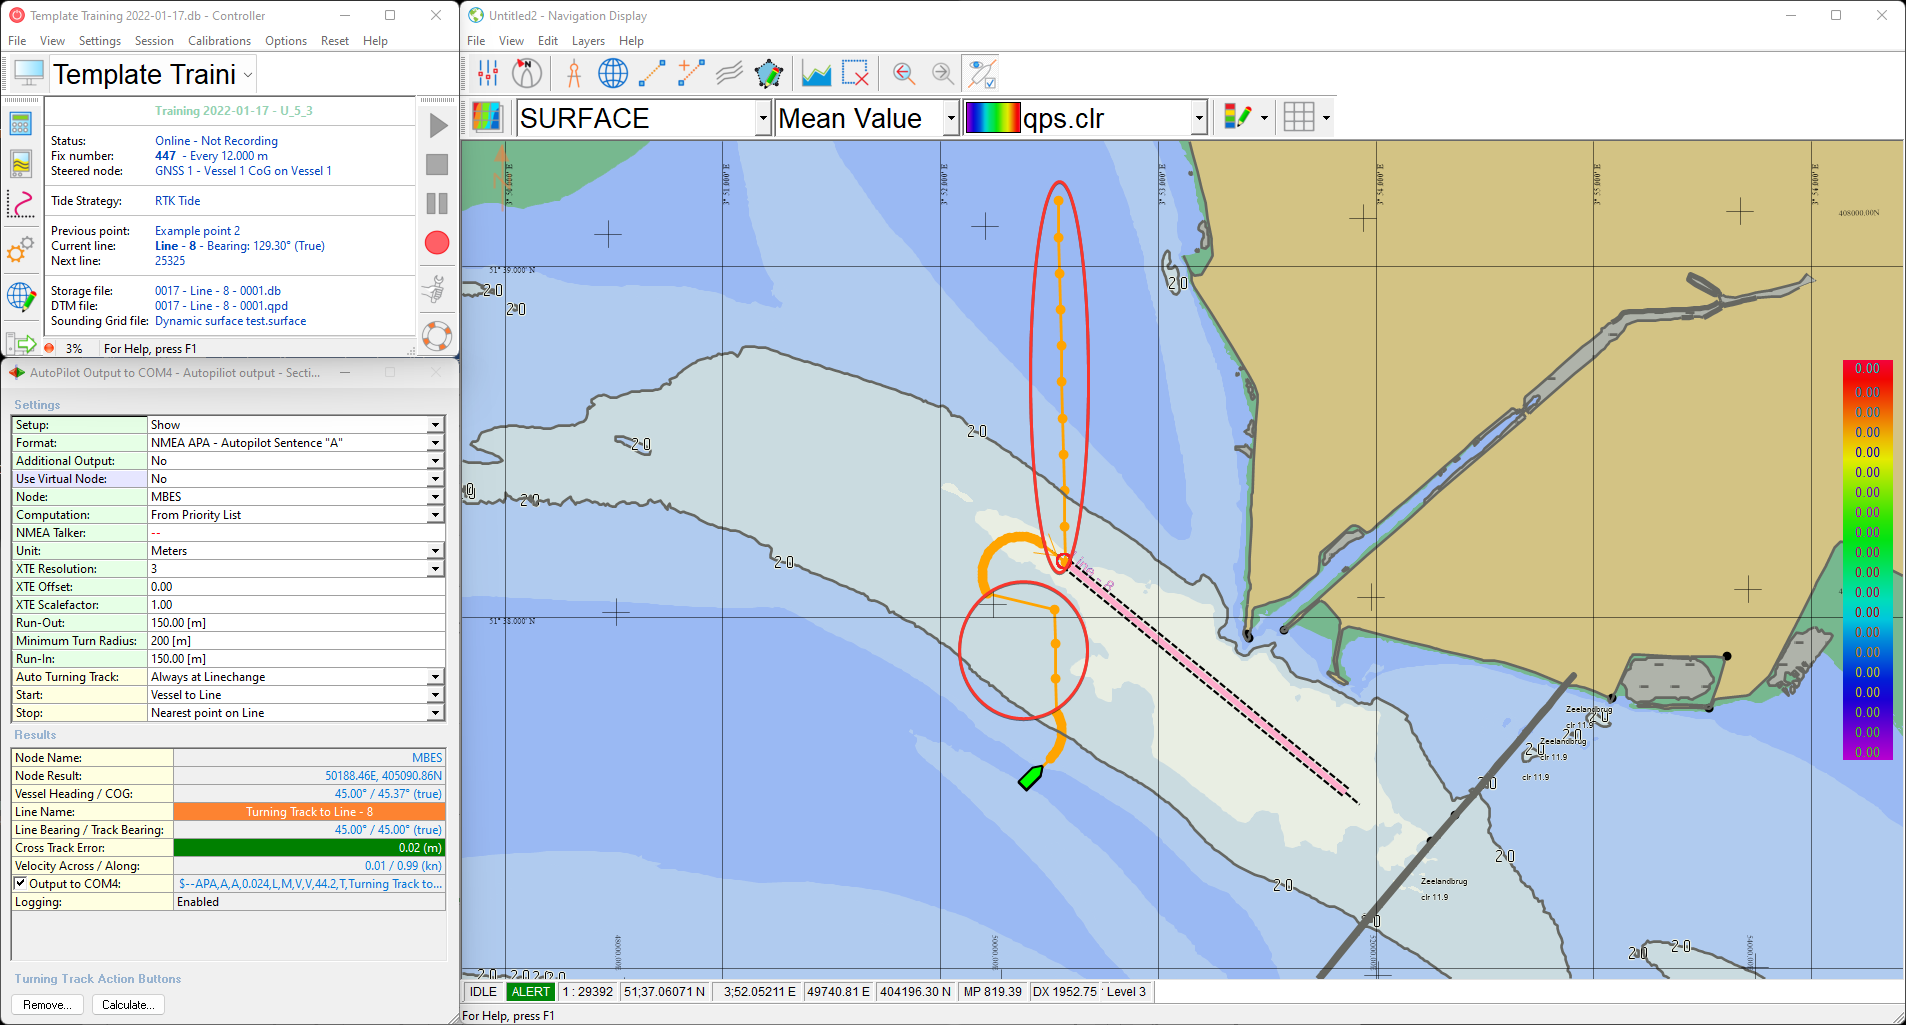Open the Calibrations menu
This screenshot has width=1906, height=1025.
[219, 41]
